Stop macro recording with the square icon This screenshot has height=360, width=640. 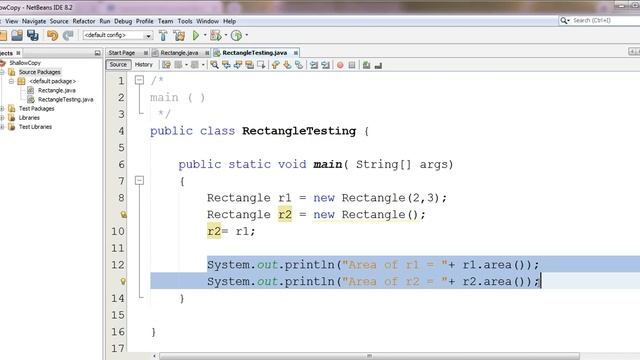(352, 65)
